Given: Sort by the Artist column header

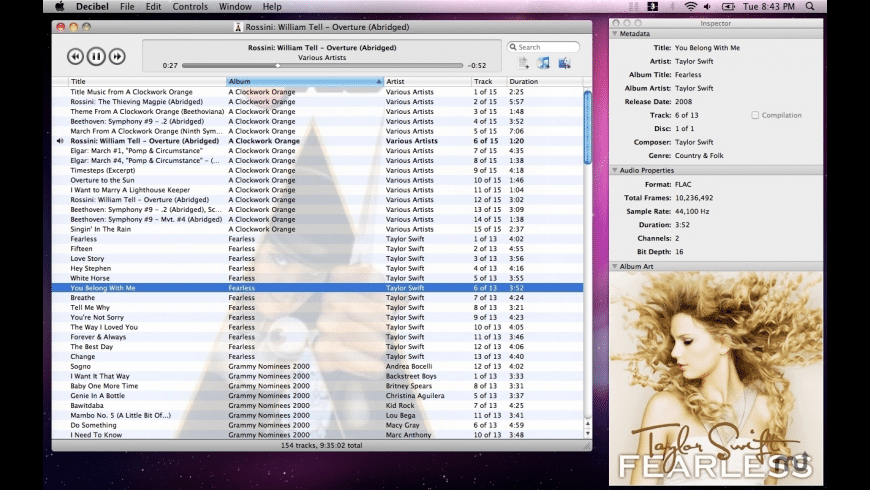Looking at the screenshot, I should tap(427, 82).
